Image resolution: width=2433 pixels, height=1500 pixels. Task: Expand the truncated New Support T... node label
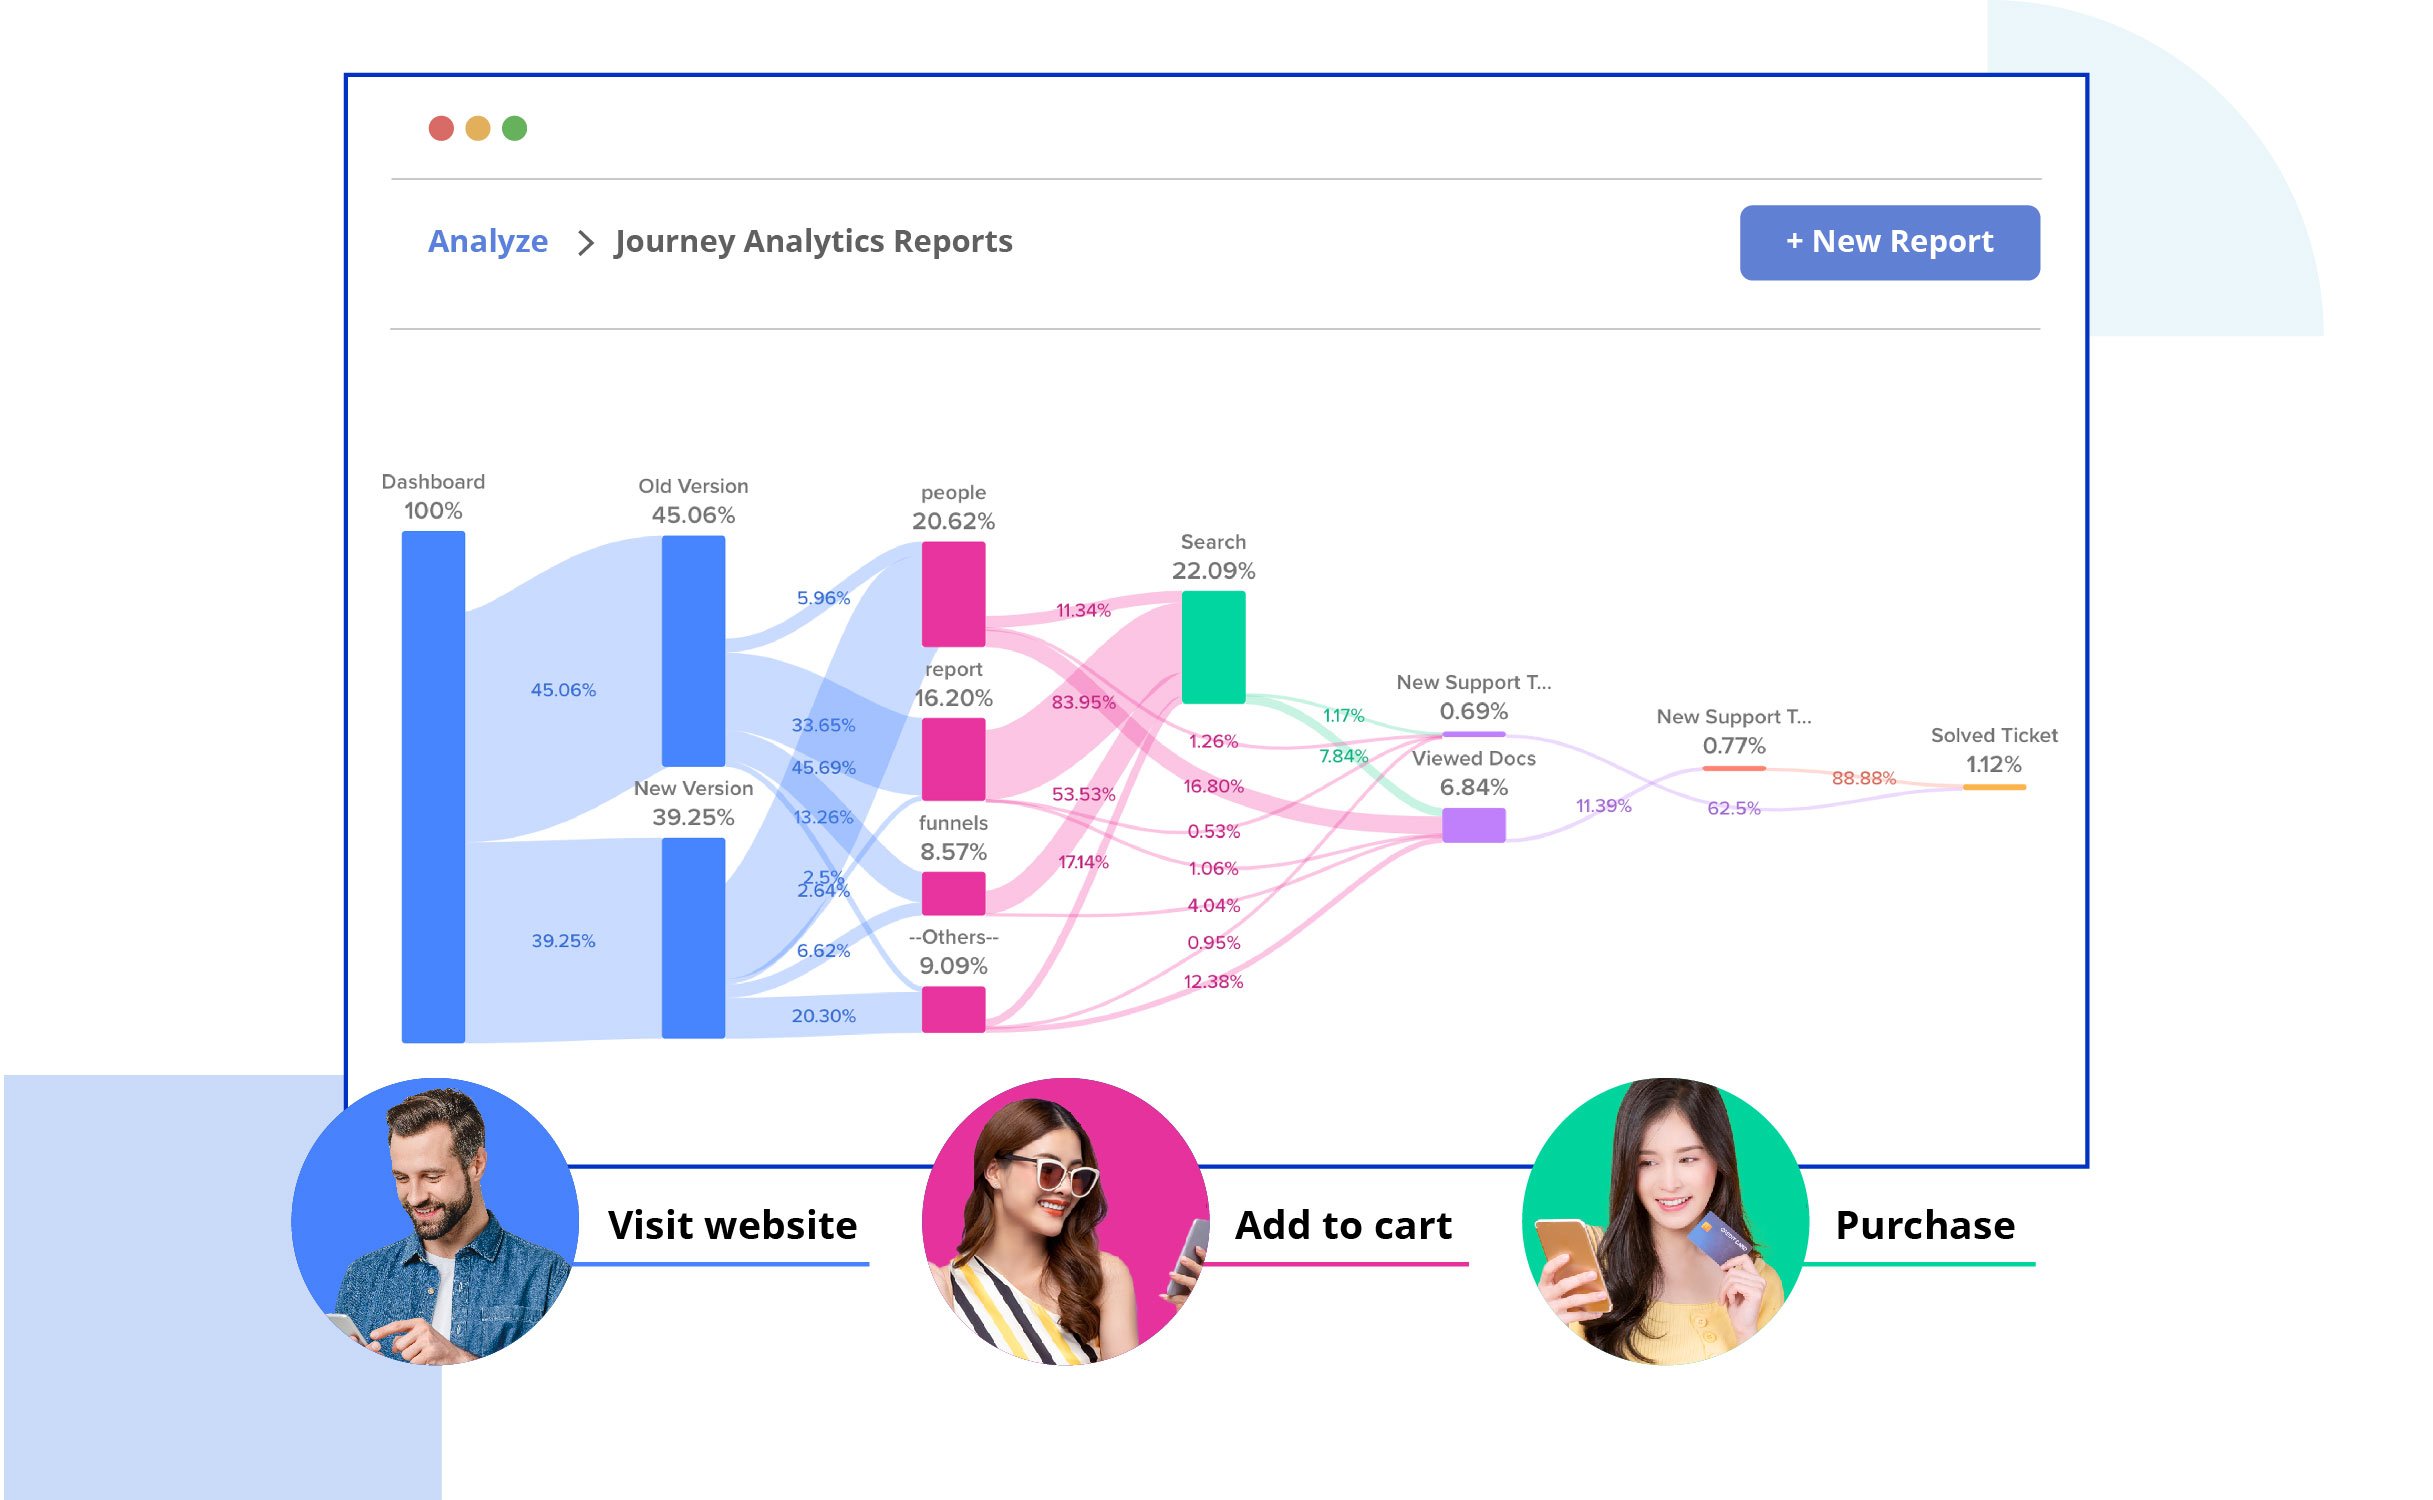(x=1472, y=683)
